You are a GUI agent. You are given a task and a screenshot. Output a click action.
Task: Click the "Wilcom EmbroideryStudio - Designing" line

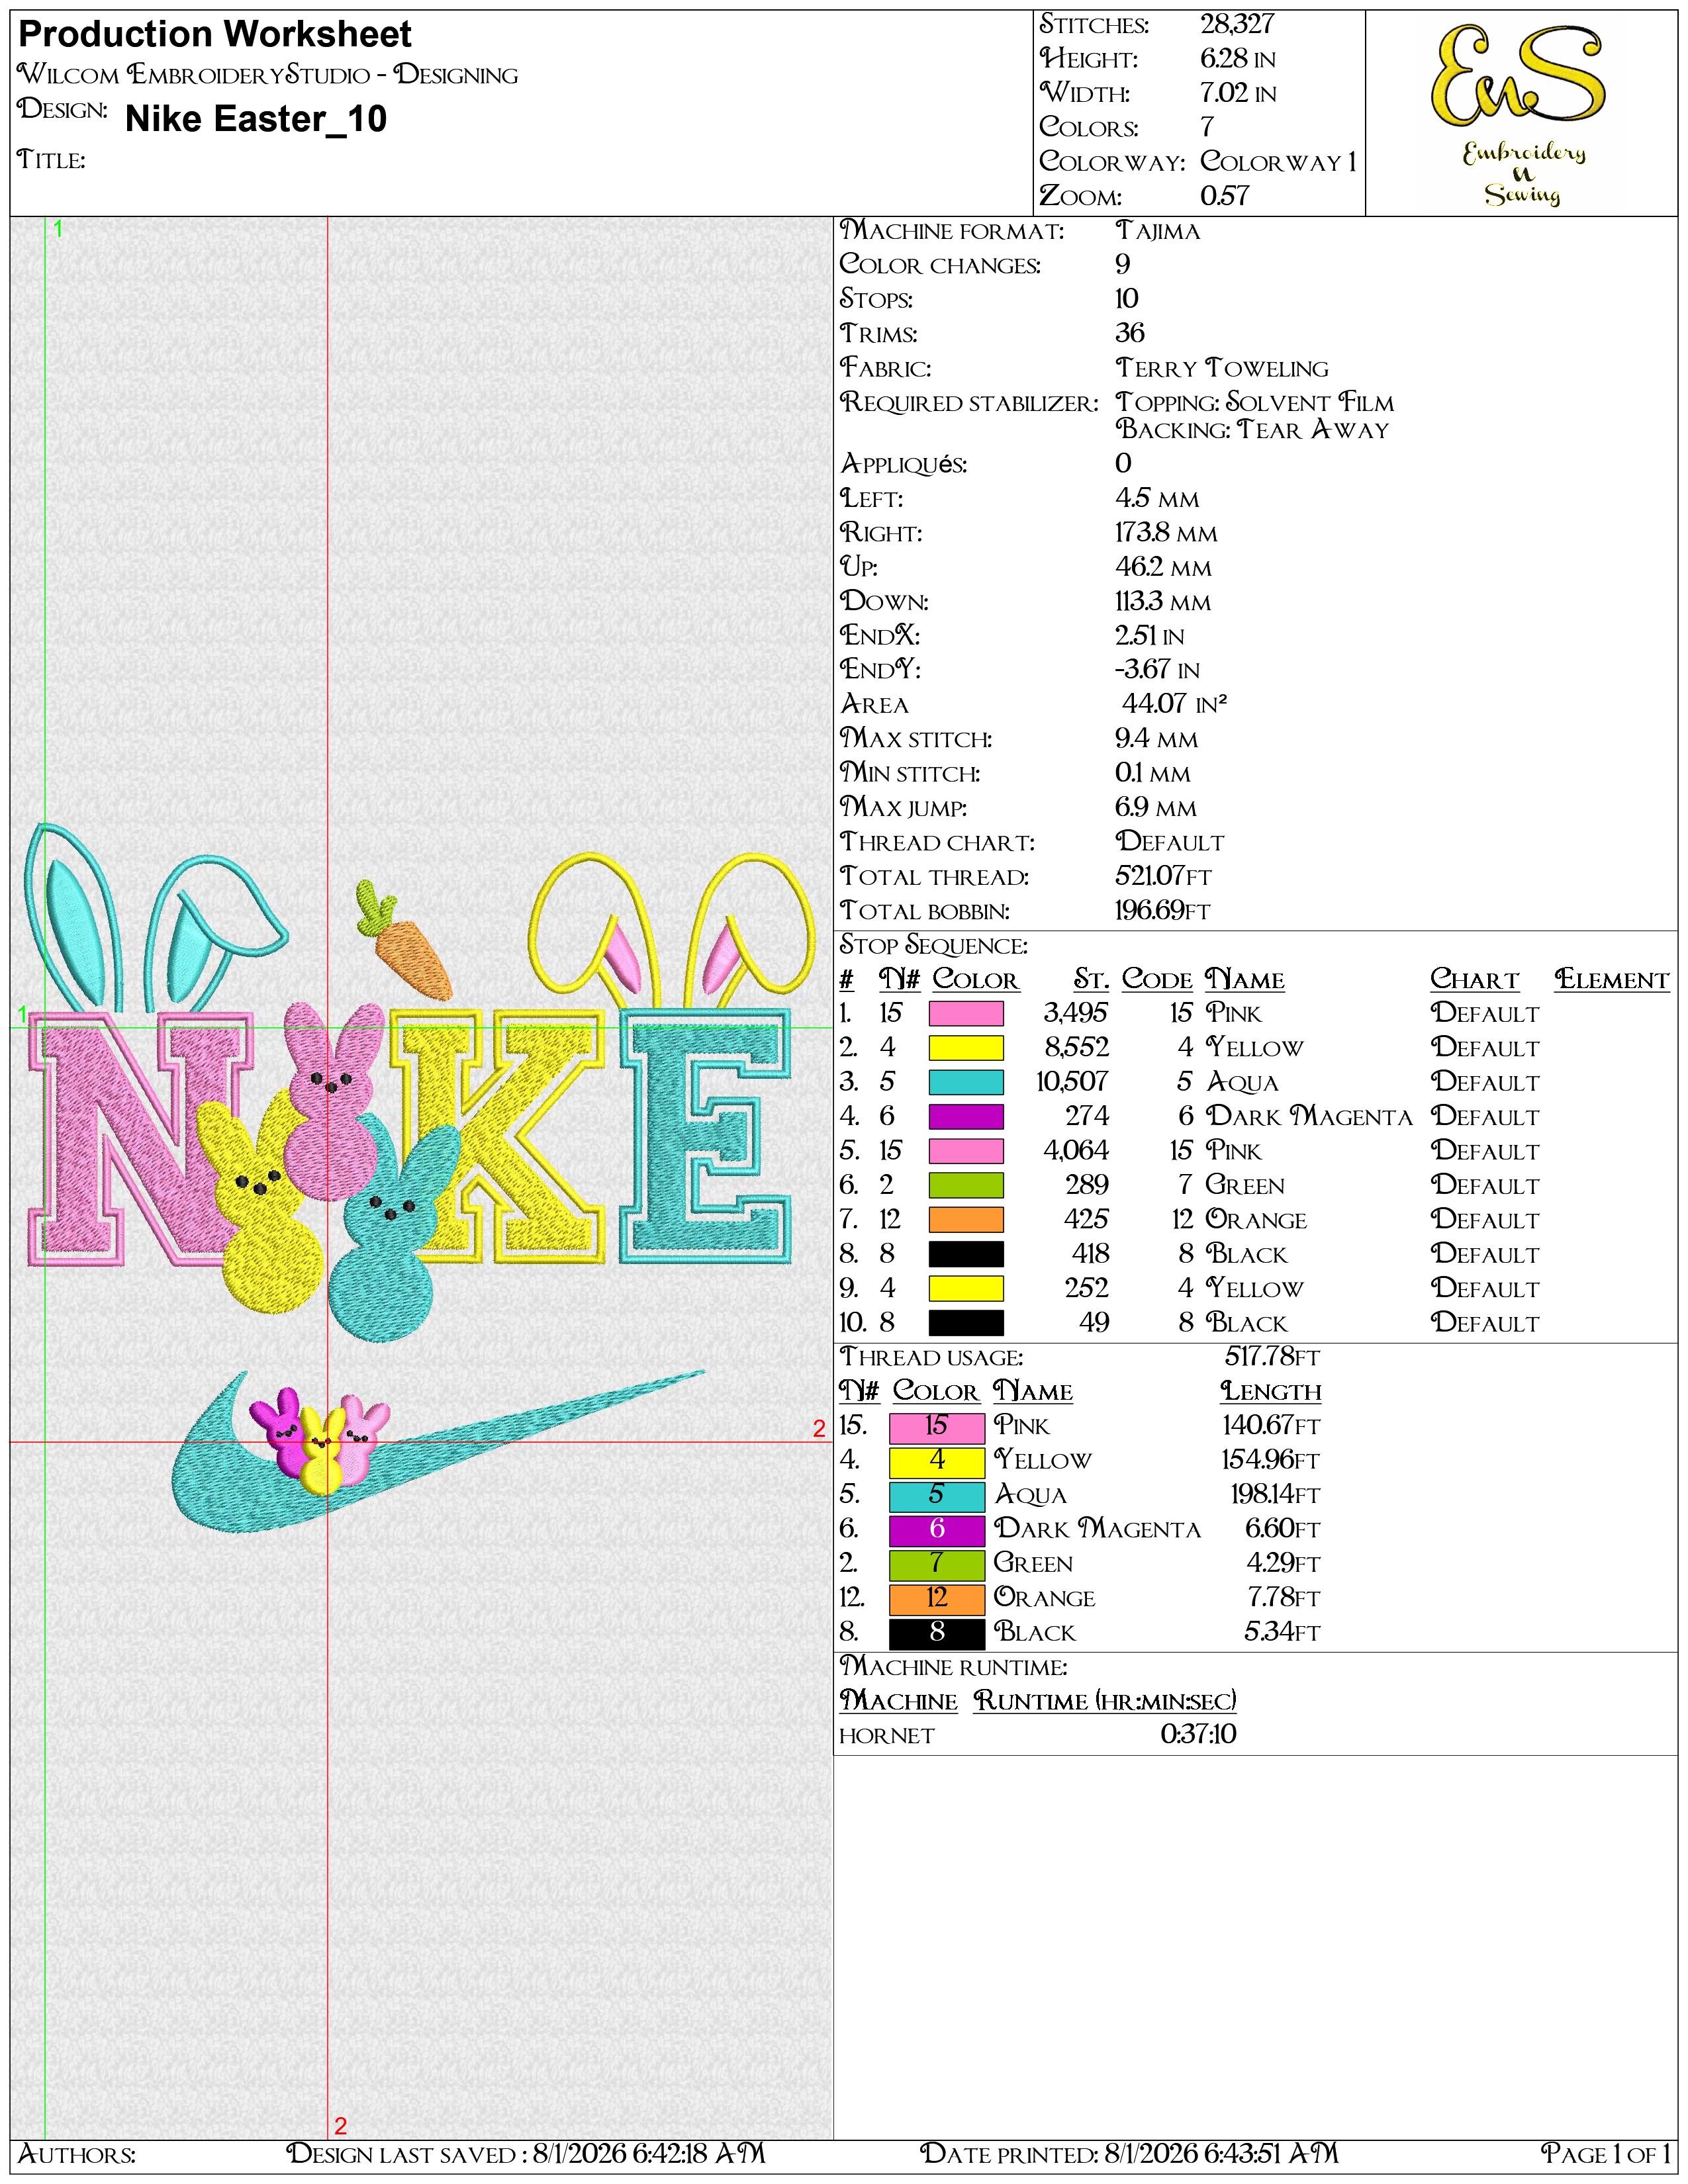point(268,74)
